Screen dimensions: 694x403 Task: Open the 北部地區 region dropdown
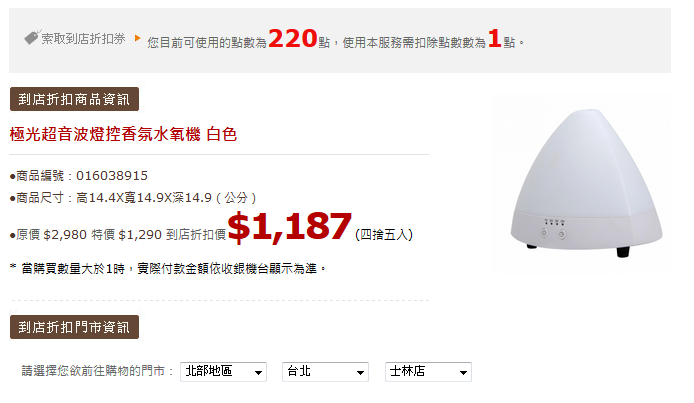(x=224, y=372)
